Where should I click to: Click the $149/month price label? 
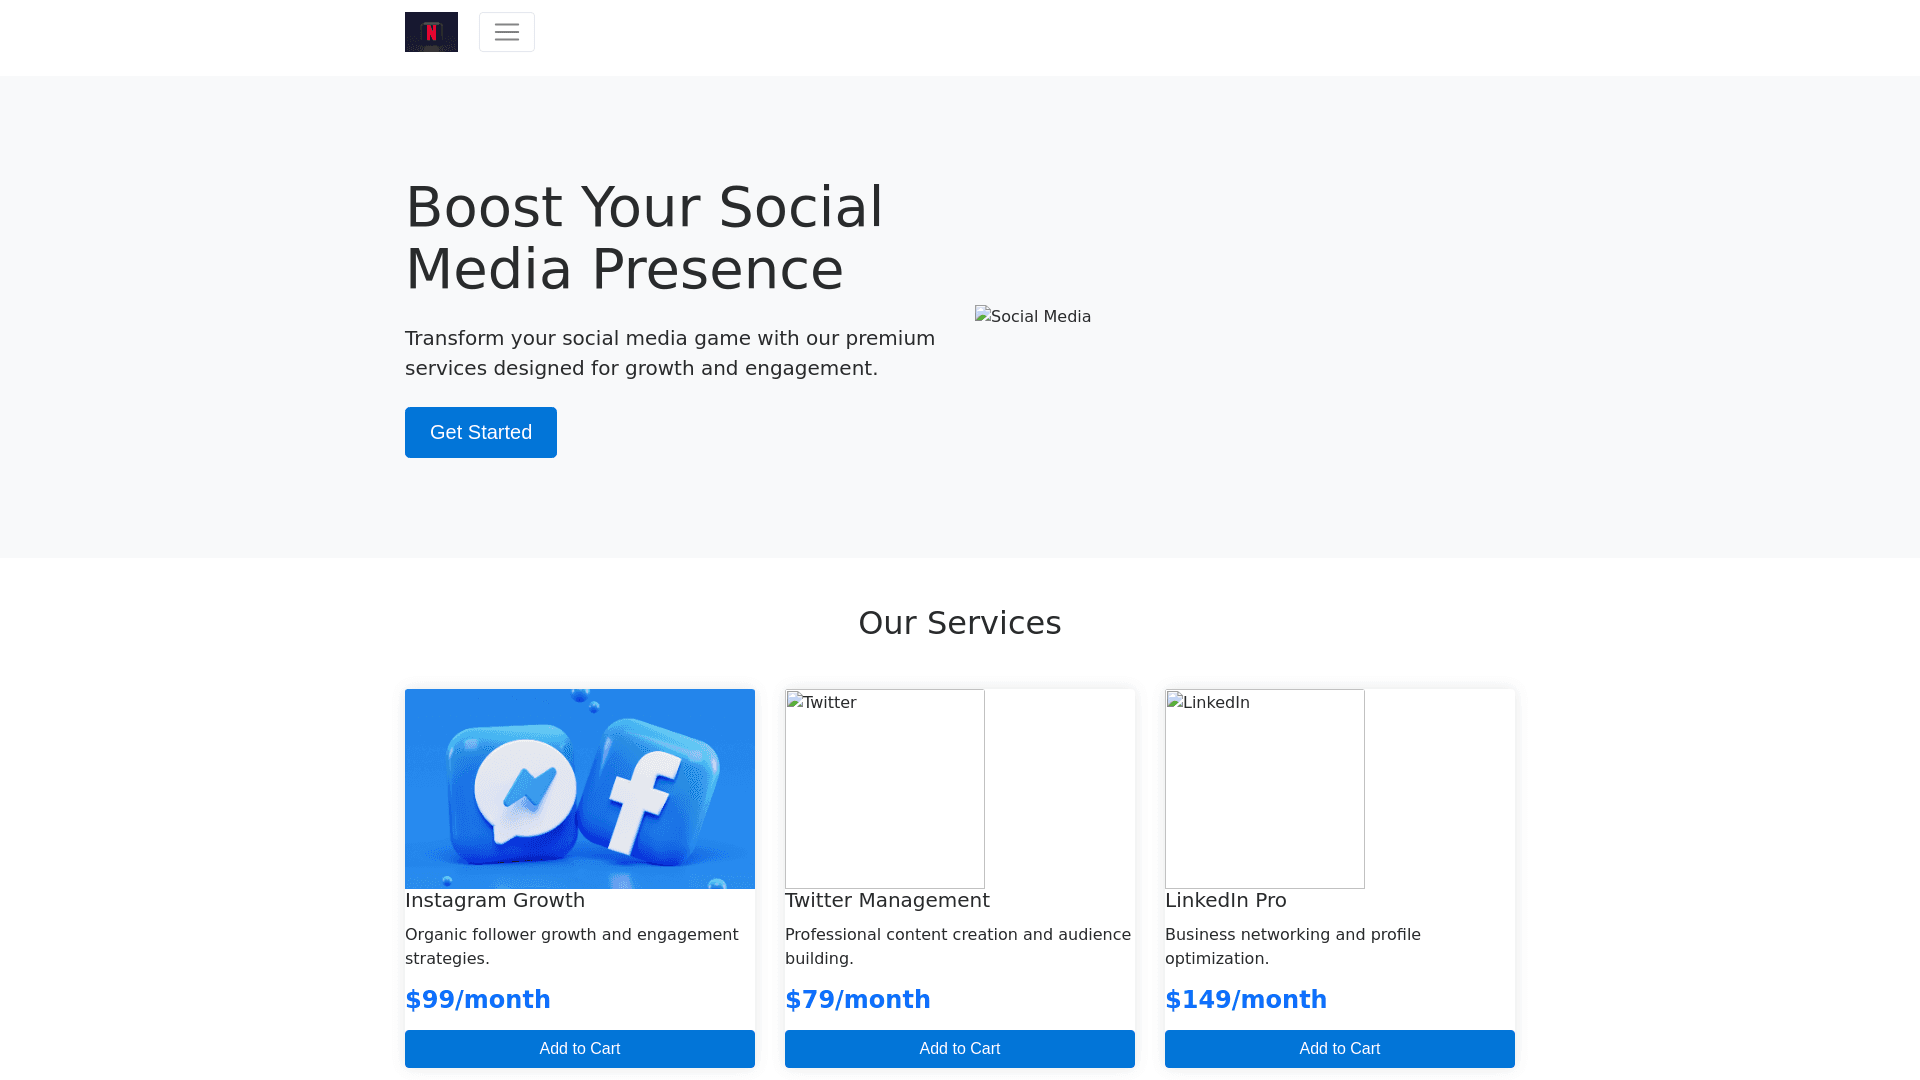tap(1246, 1000)
